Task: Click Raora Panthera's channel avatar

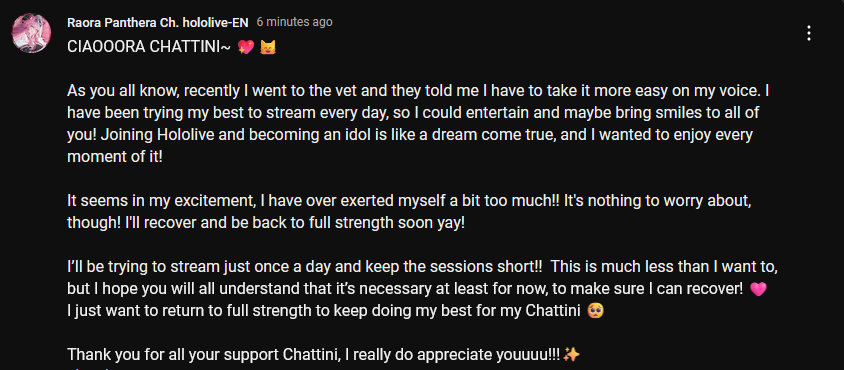Action: coord(31,33)
